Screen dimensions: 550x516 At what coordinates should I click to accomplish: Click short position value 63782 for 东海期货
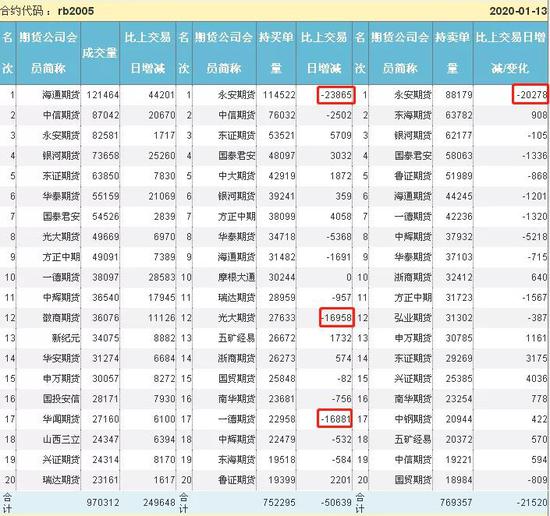click(459, 115)
